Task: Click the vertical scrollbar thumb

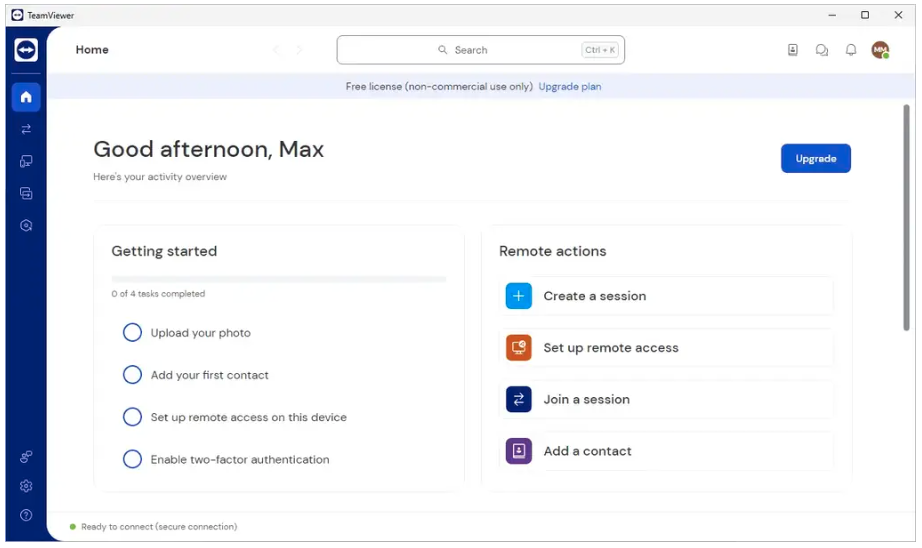Action: tap(906, 215)
